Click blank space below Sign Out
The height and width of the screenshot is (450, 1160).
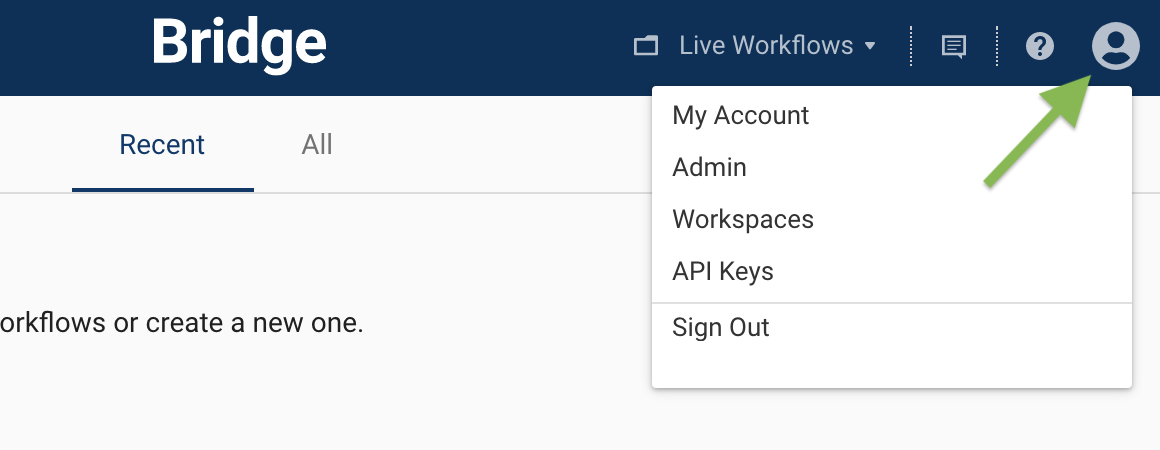(890, 368)
